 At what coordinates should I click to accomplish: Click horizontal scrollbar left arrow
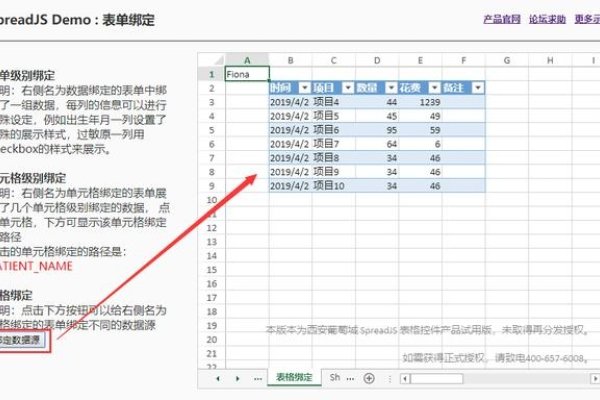tap(405, 379)
